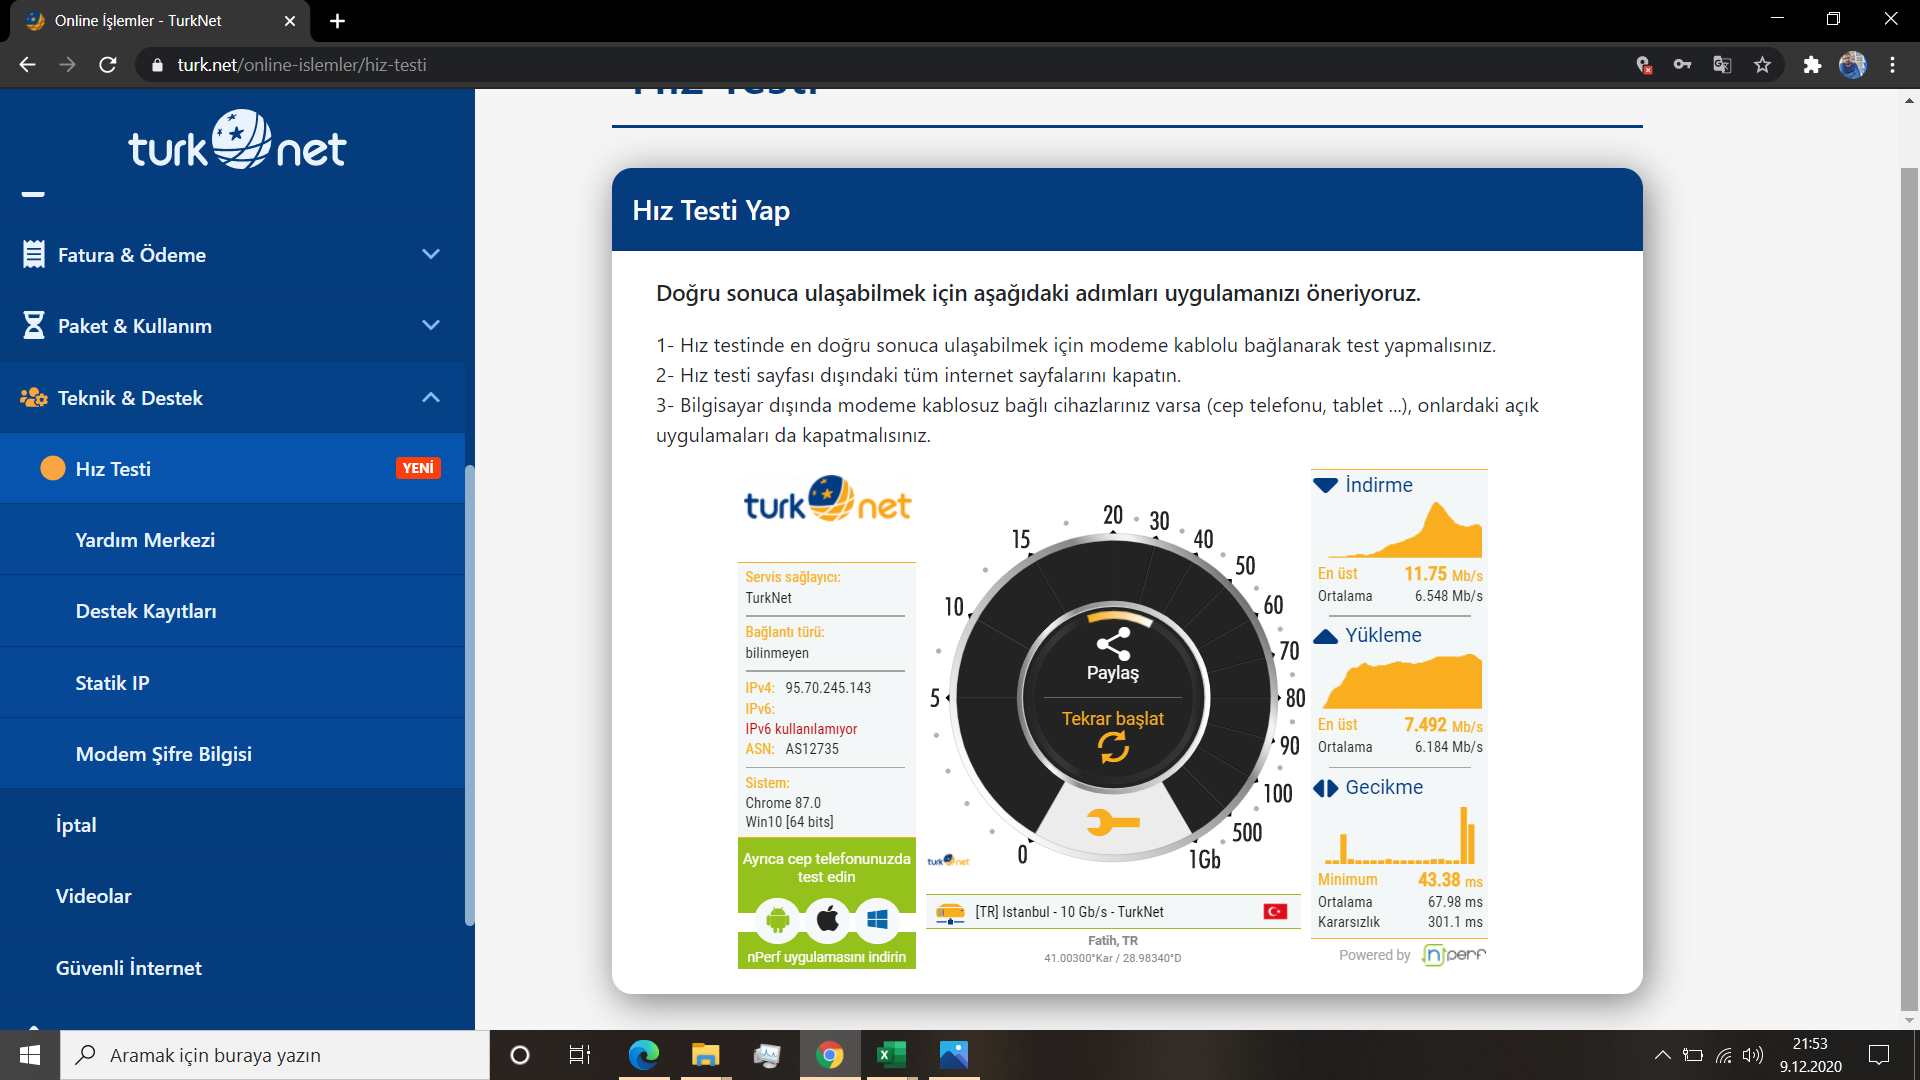
Task: Click the Yükleme upload graph
Action: tap(1404, 681)
